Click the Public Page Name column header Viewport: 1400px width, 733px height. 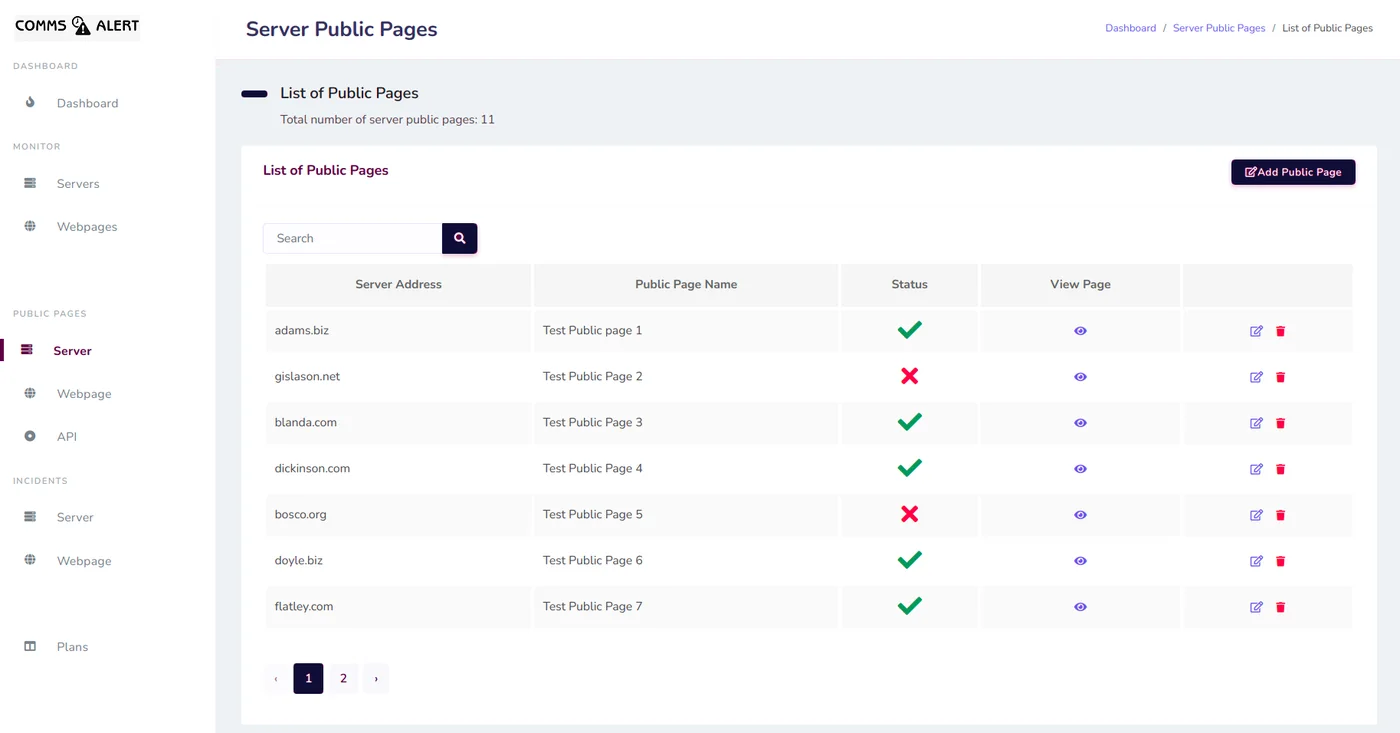686,284
